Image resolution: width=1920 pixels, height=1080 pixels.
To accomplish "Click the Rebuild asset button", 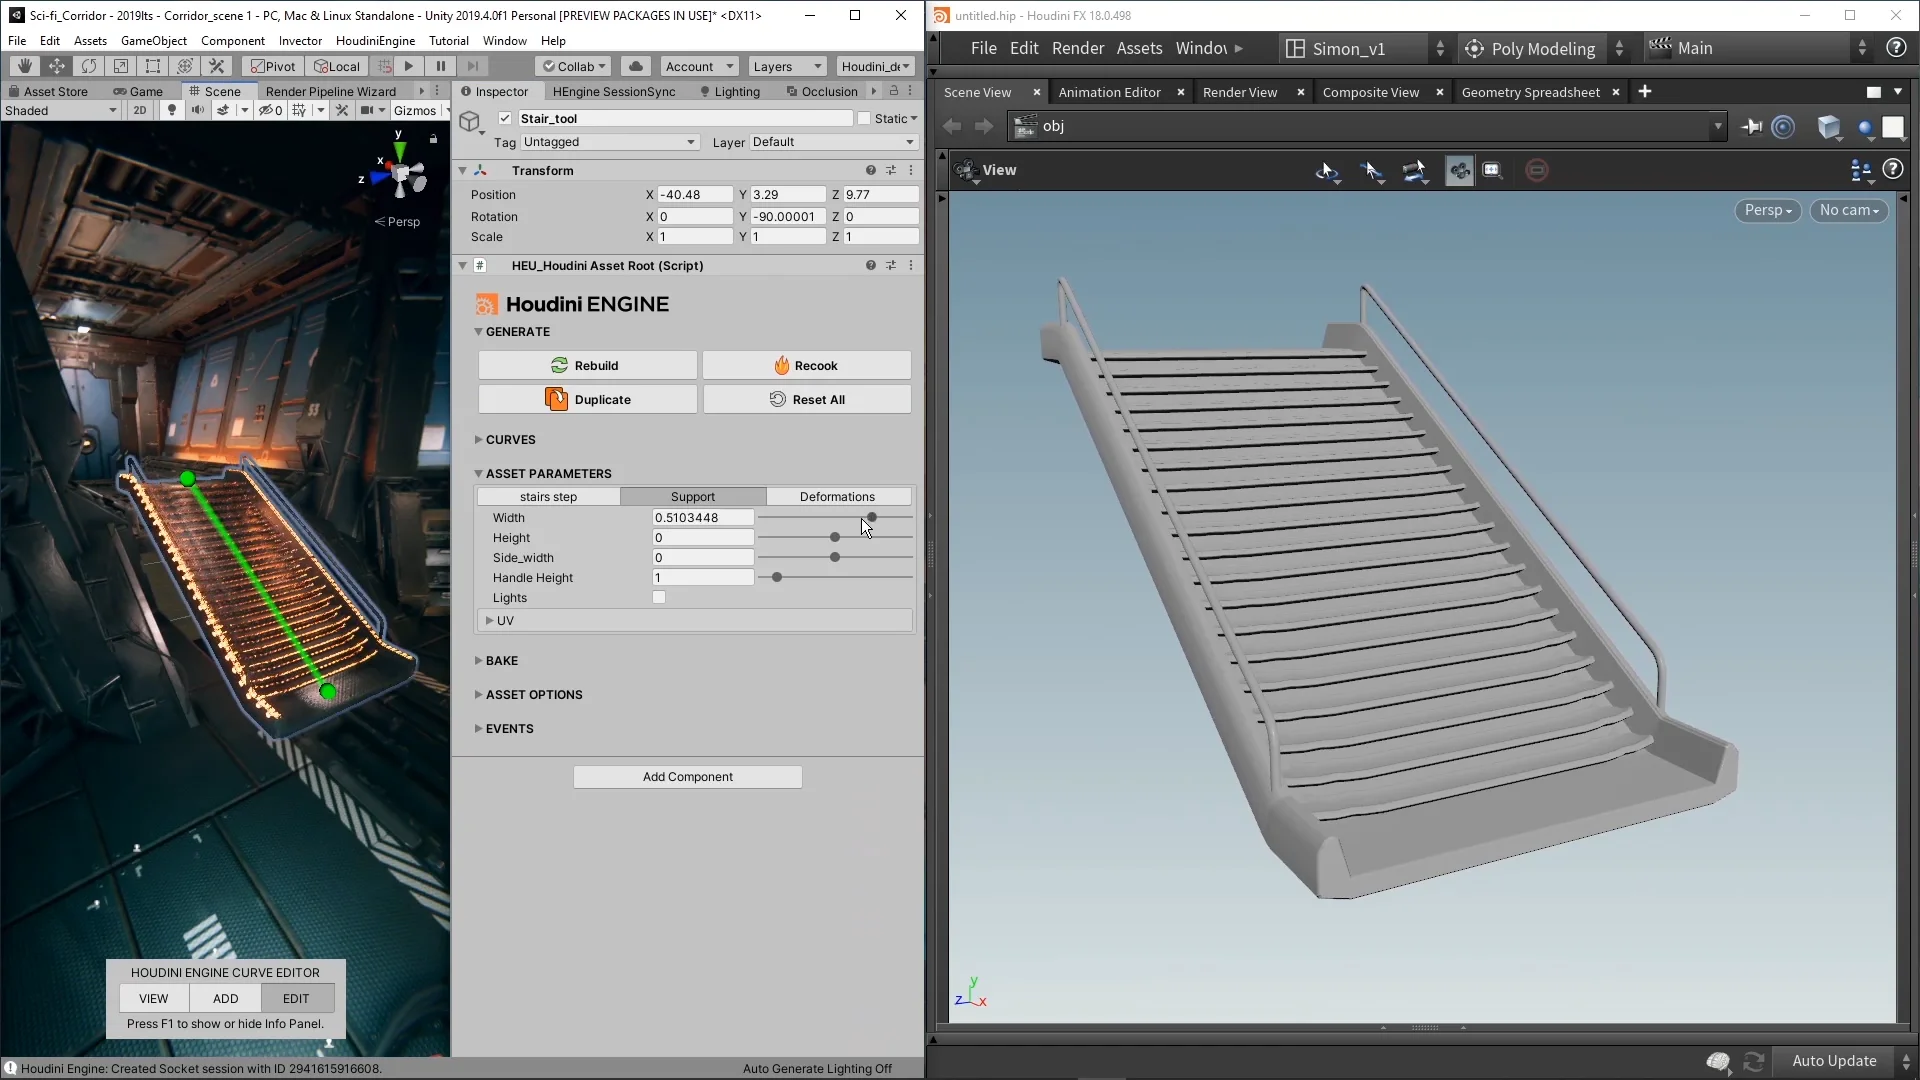I will 587,366.
